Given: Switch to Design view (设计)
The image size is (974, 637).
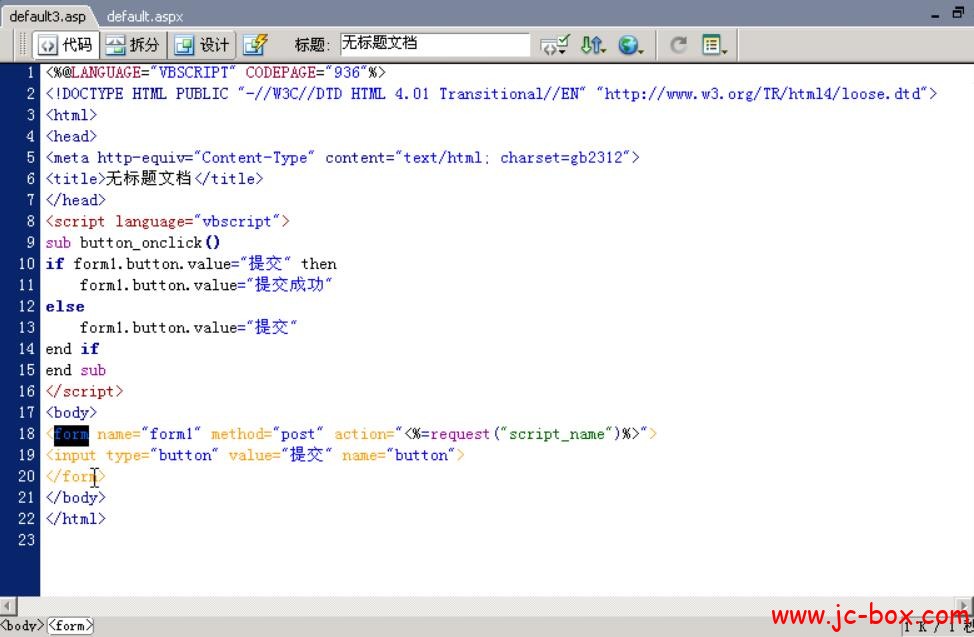Looking at the screenshot, I should [202, 45].
